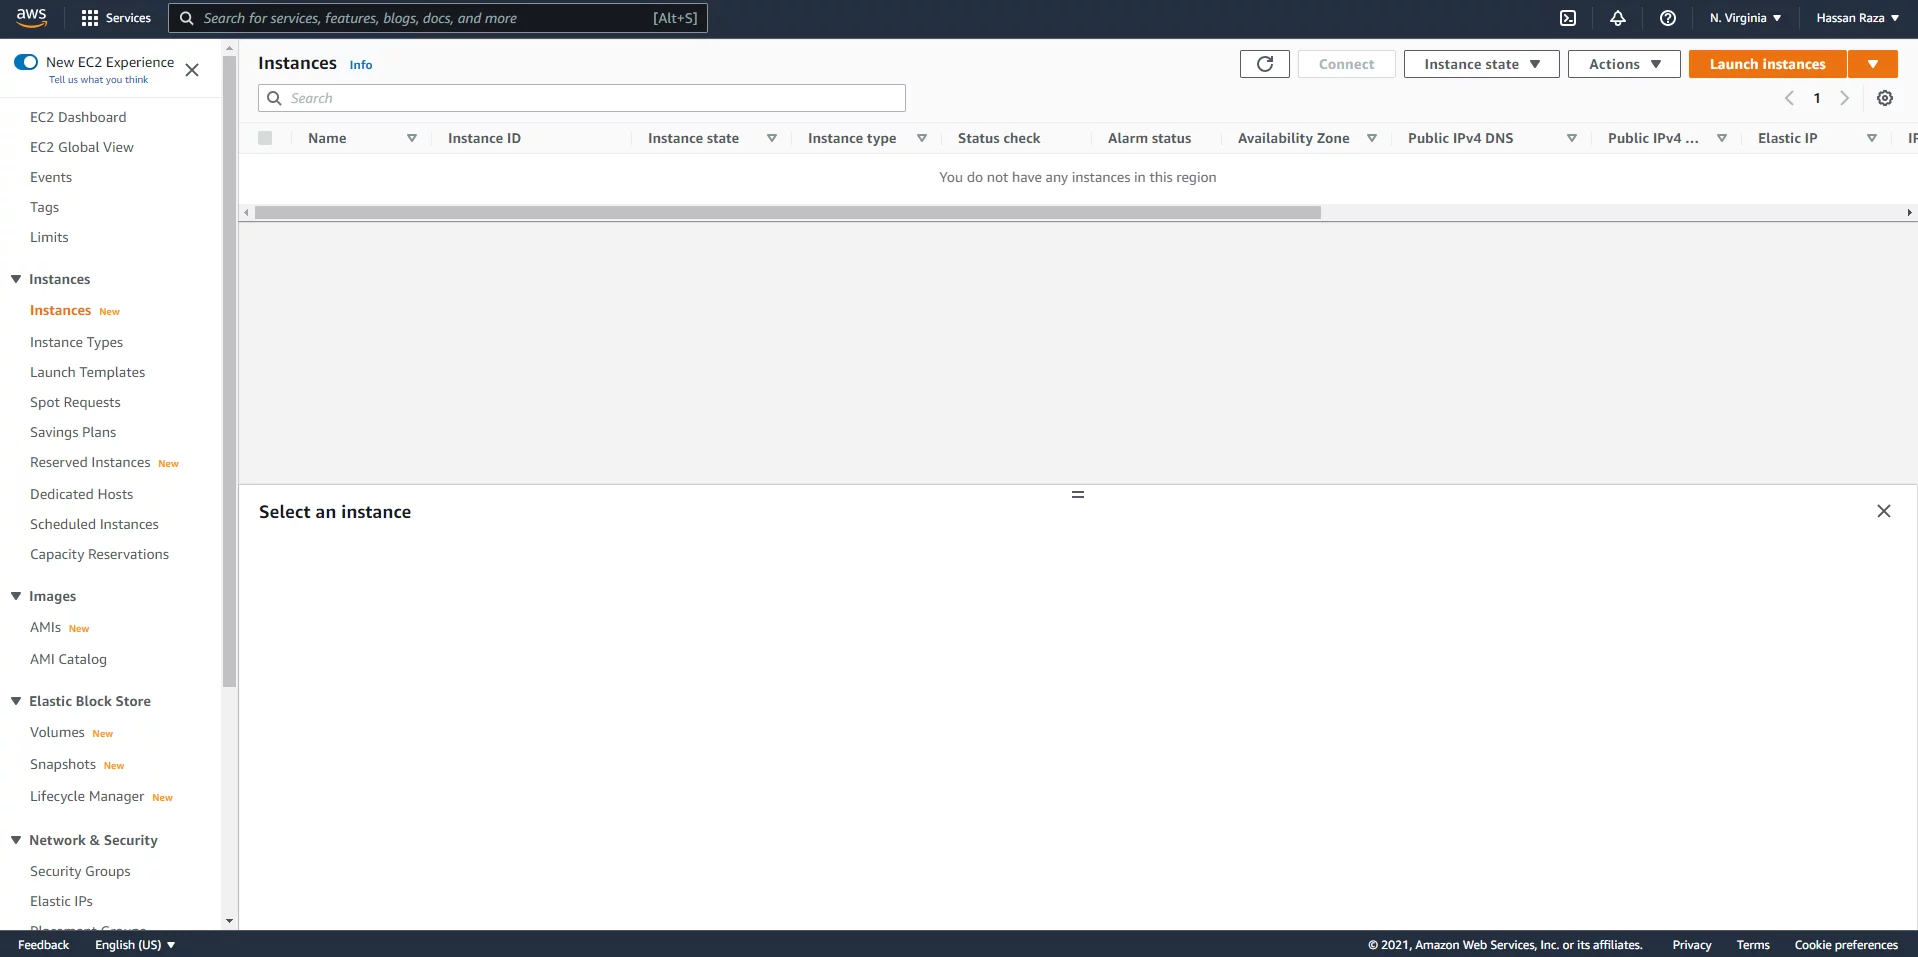Click the Launch instances button
Viewport: 1918px width, 957px height.
point(1767,64)
